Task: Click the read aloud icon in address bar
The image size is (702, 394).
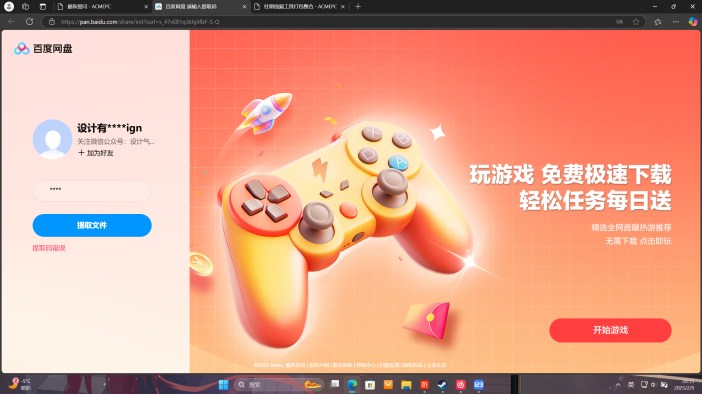Action: pos(619,21)
